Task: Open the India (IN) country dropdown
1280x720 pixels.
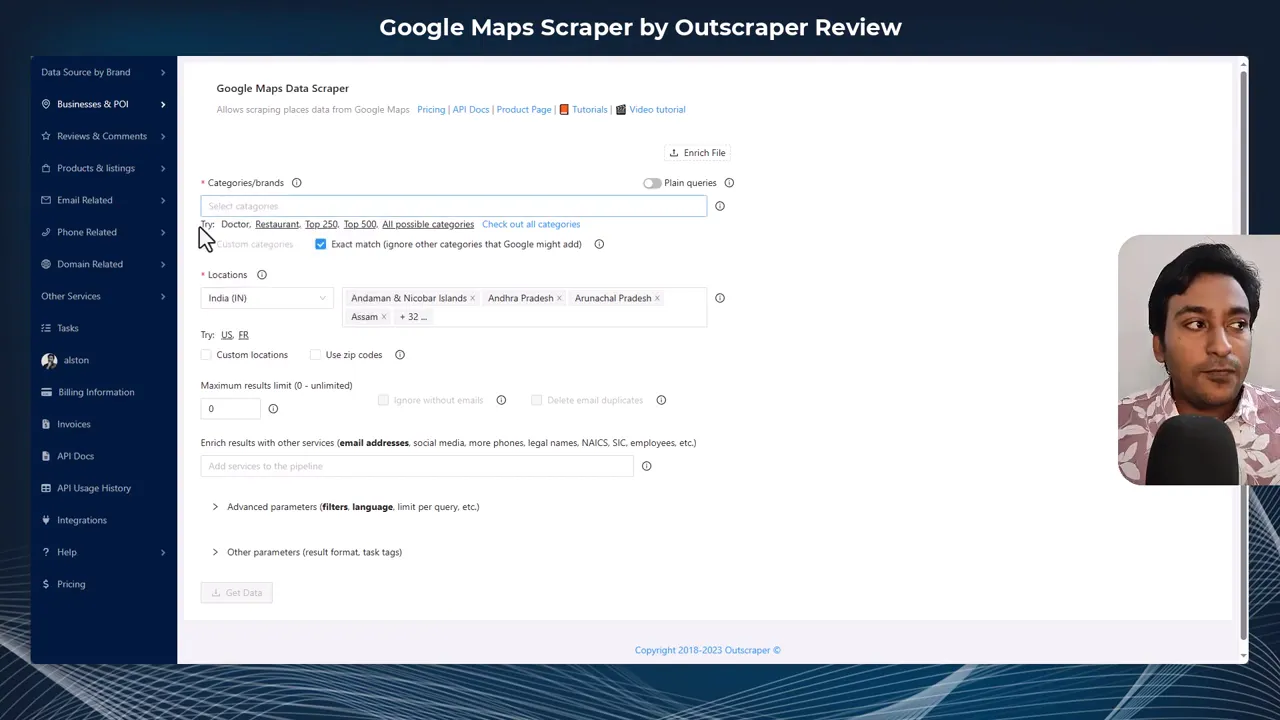Action: click(265, 298)
